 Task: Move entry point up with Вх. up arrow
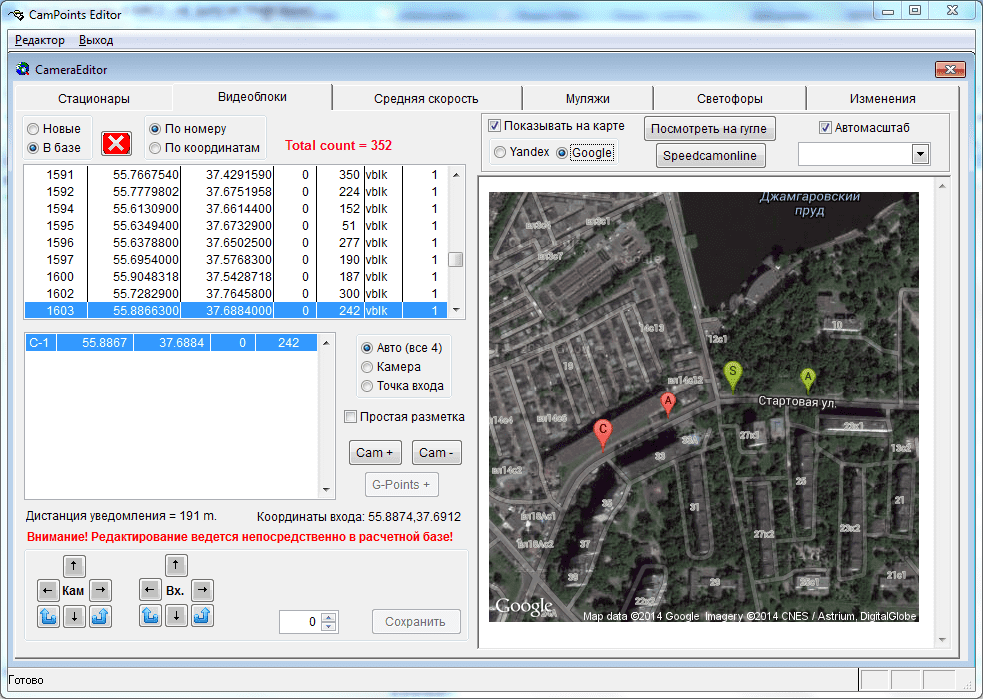[176, 565]
